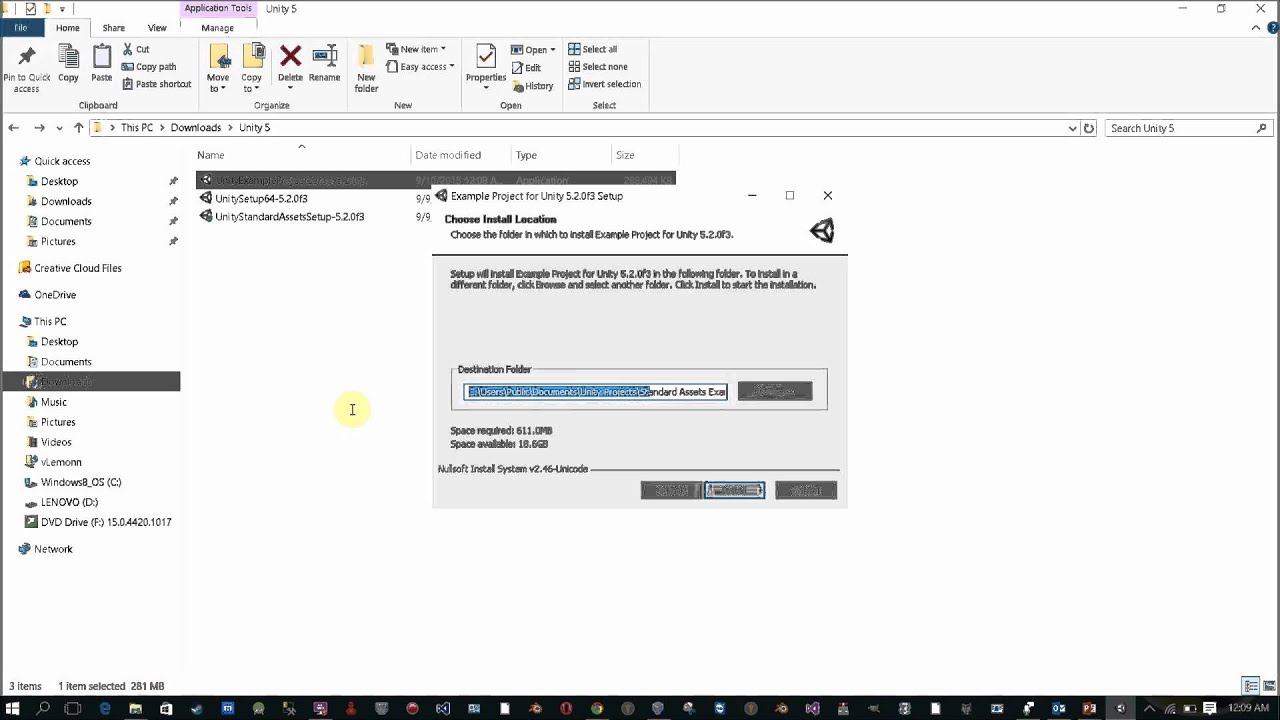The width and height of the screenshot is (1280, 720).
Task: Click the Copy icon in Clipboard group
Action: tap(68, 58)
